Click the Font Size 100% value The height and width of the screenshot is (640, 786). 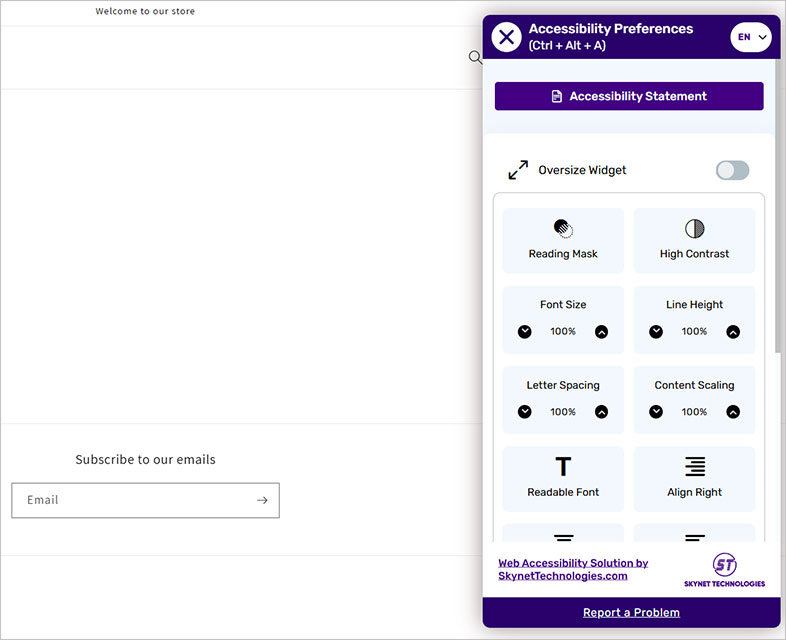pos(563,331)
